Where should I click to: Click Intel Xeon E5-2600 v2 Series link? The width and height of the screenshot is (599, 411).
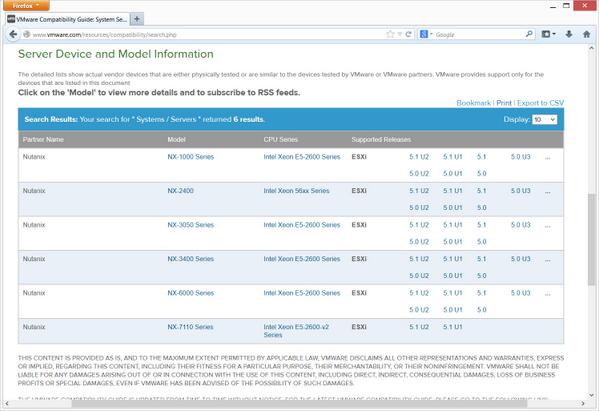(x=296, y=331)
